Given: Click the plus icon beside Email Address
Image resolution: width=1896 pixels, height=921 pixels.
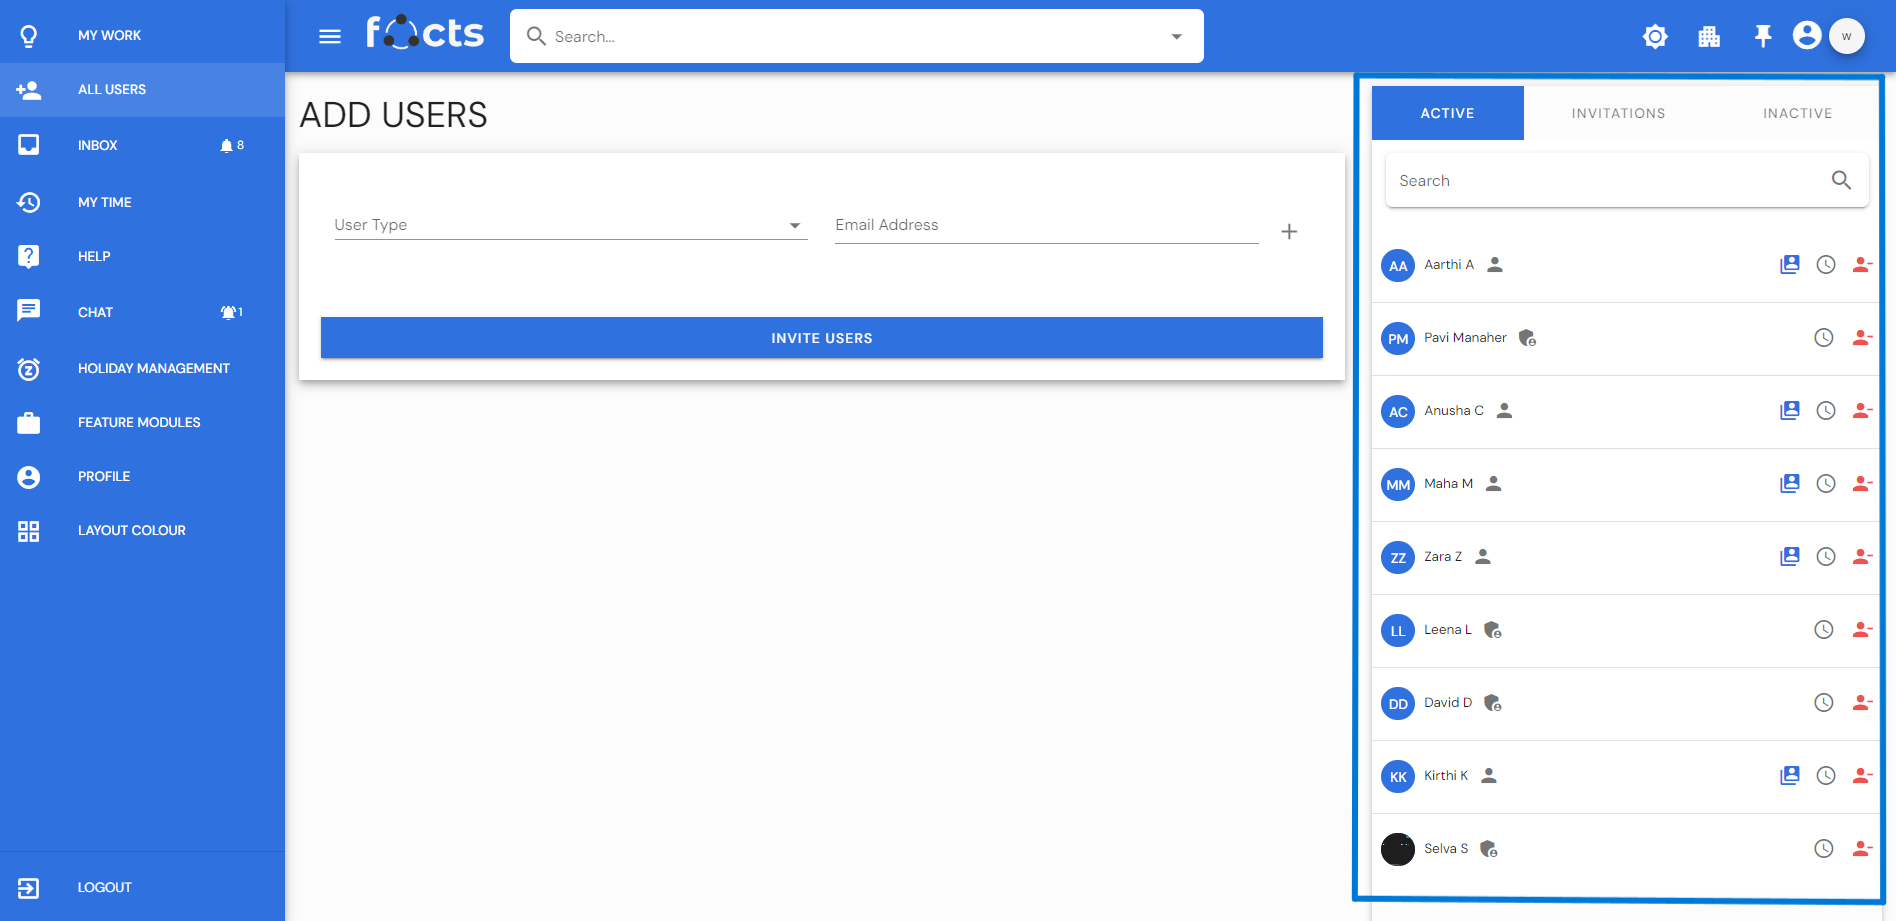Looking at the screenshot, I should [x=1289, y=232].
